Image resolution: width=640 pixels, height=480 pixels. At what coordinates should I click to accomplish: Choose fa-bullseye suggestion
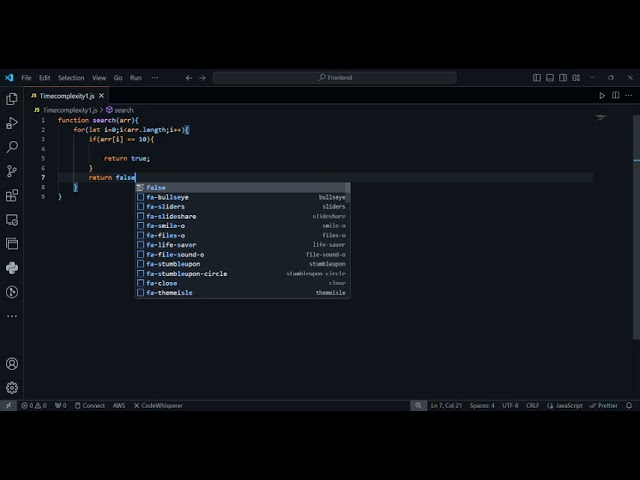[243, 197]
